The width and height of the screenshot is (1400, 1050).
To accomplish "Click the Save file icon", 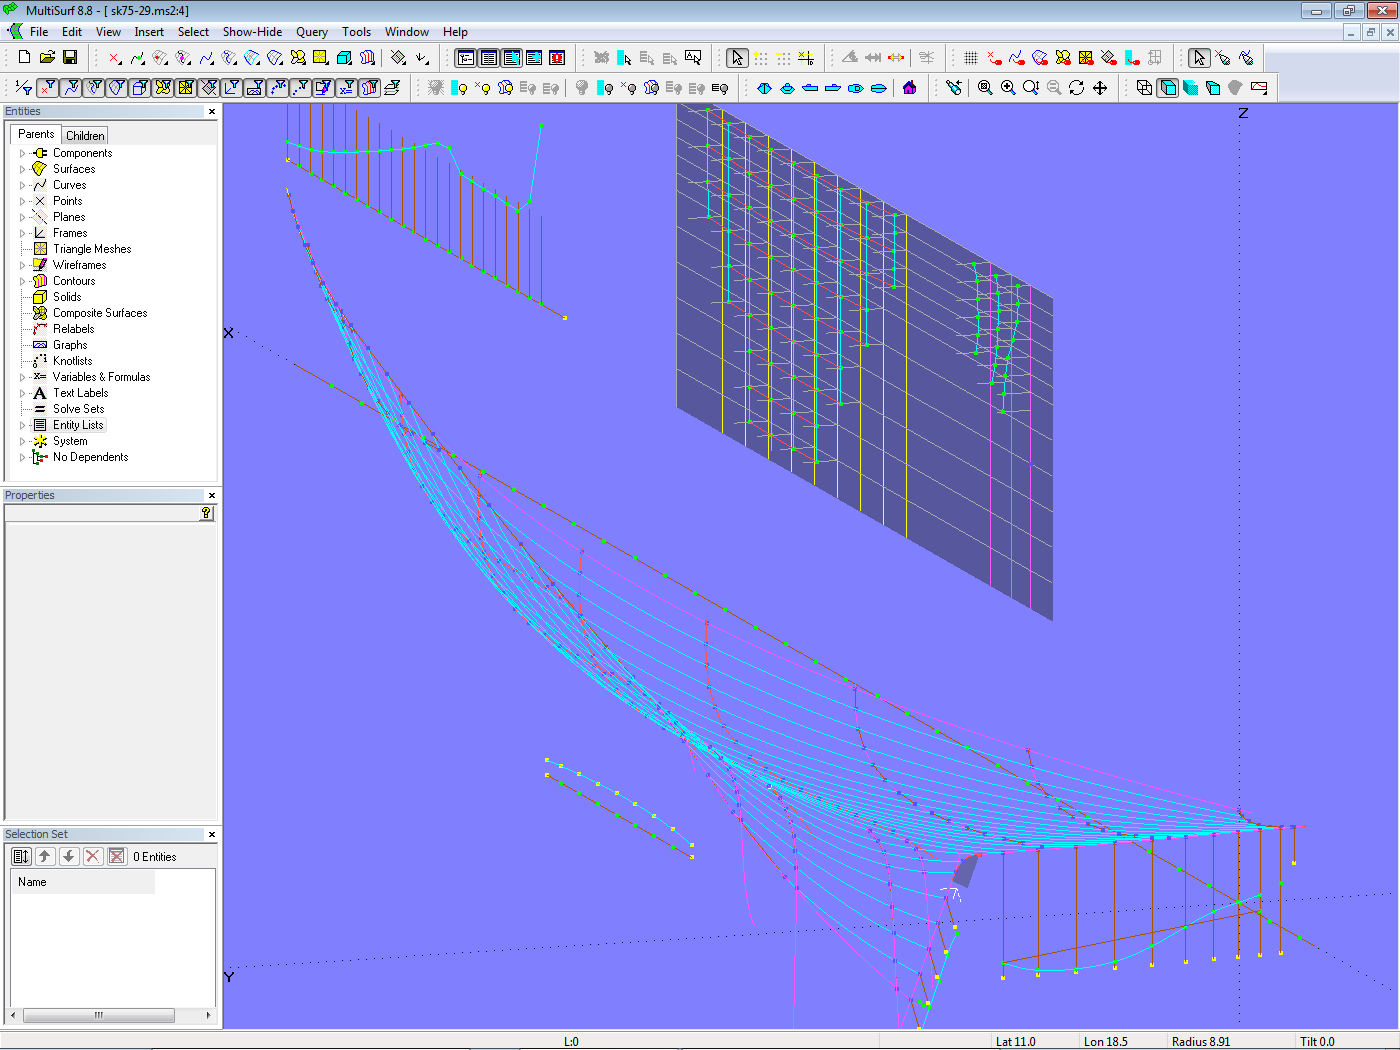I will pos(70,58).
